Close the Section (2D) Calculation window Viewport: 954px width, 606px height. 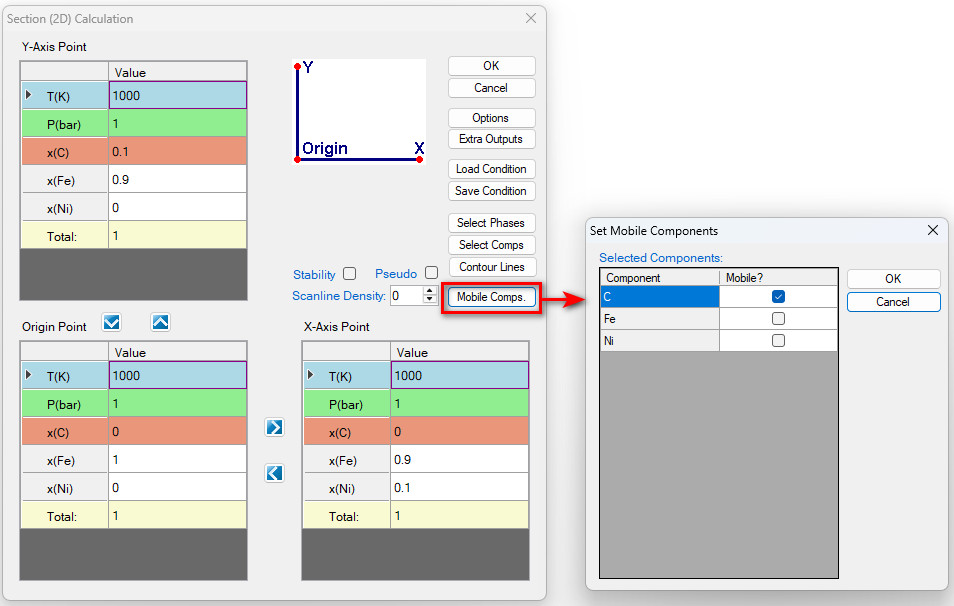[531, 18]
